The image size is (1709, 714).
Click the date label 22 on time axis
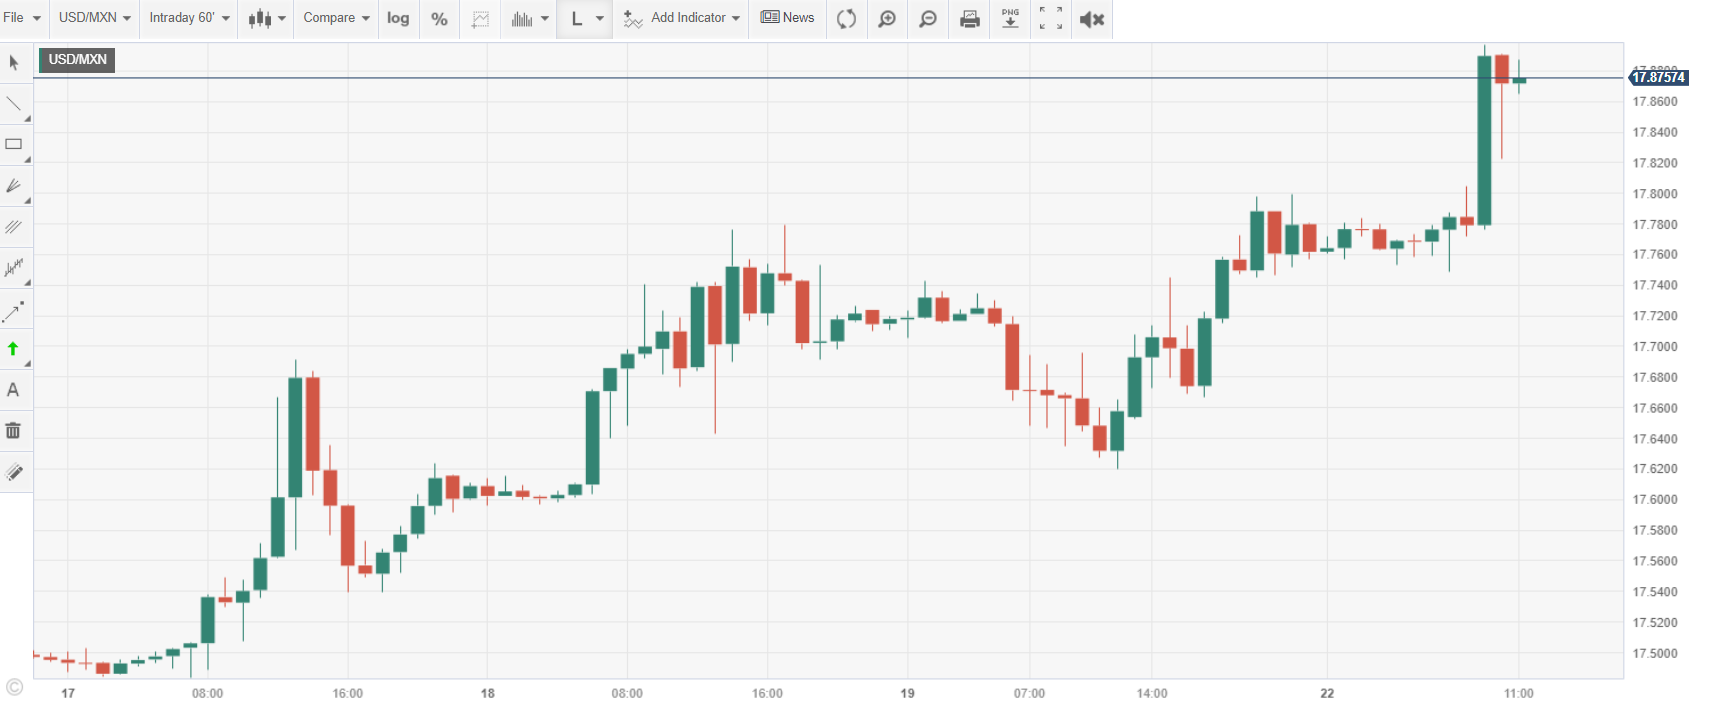1327,694
